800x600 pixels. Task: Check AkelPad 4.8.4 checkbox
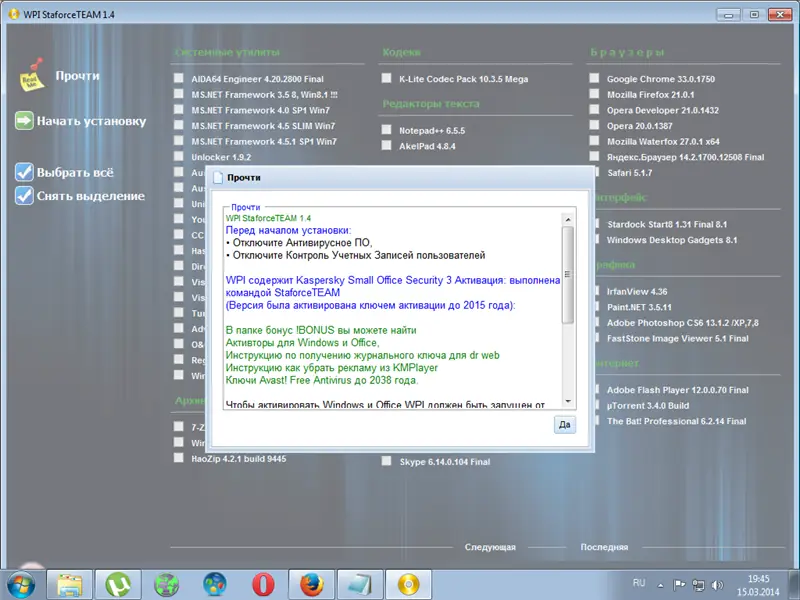[387, 145]
